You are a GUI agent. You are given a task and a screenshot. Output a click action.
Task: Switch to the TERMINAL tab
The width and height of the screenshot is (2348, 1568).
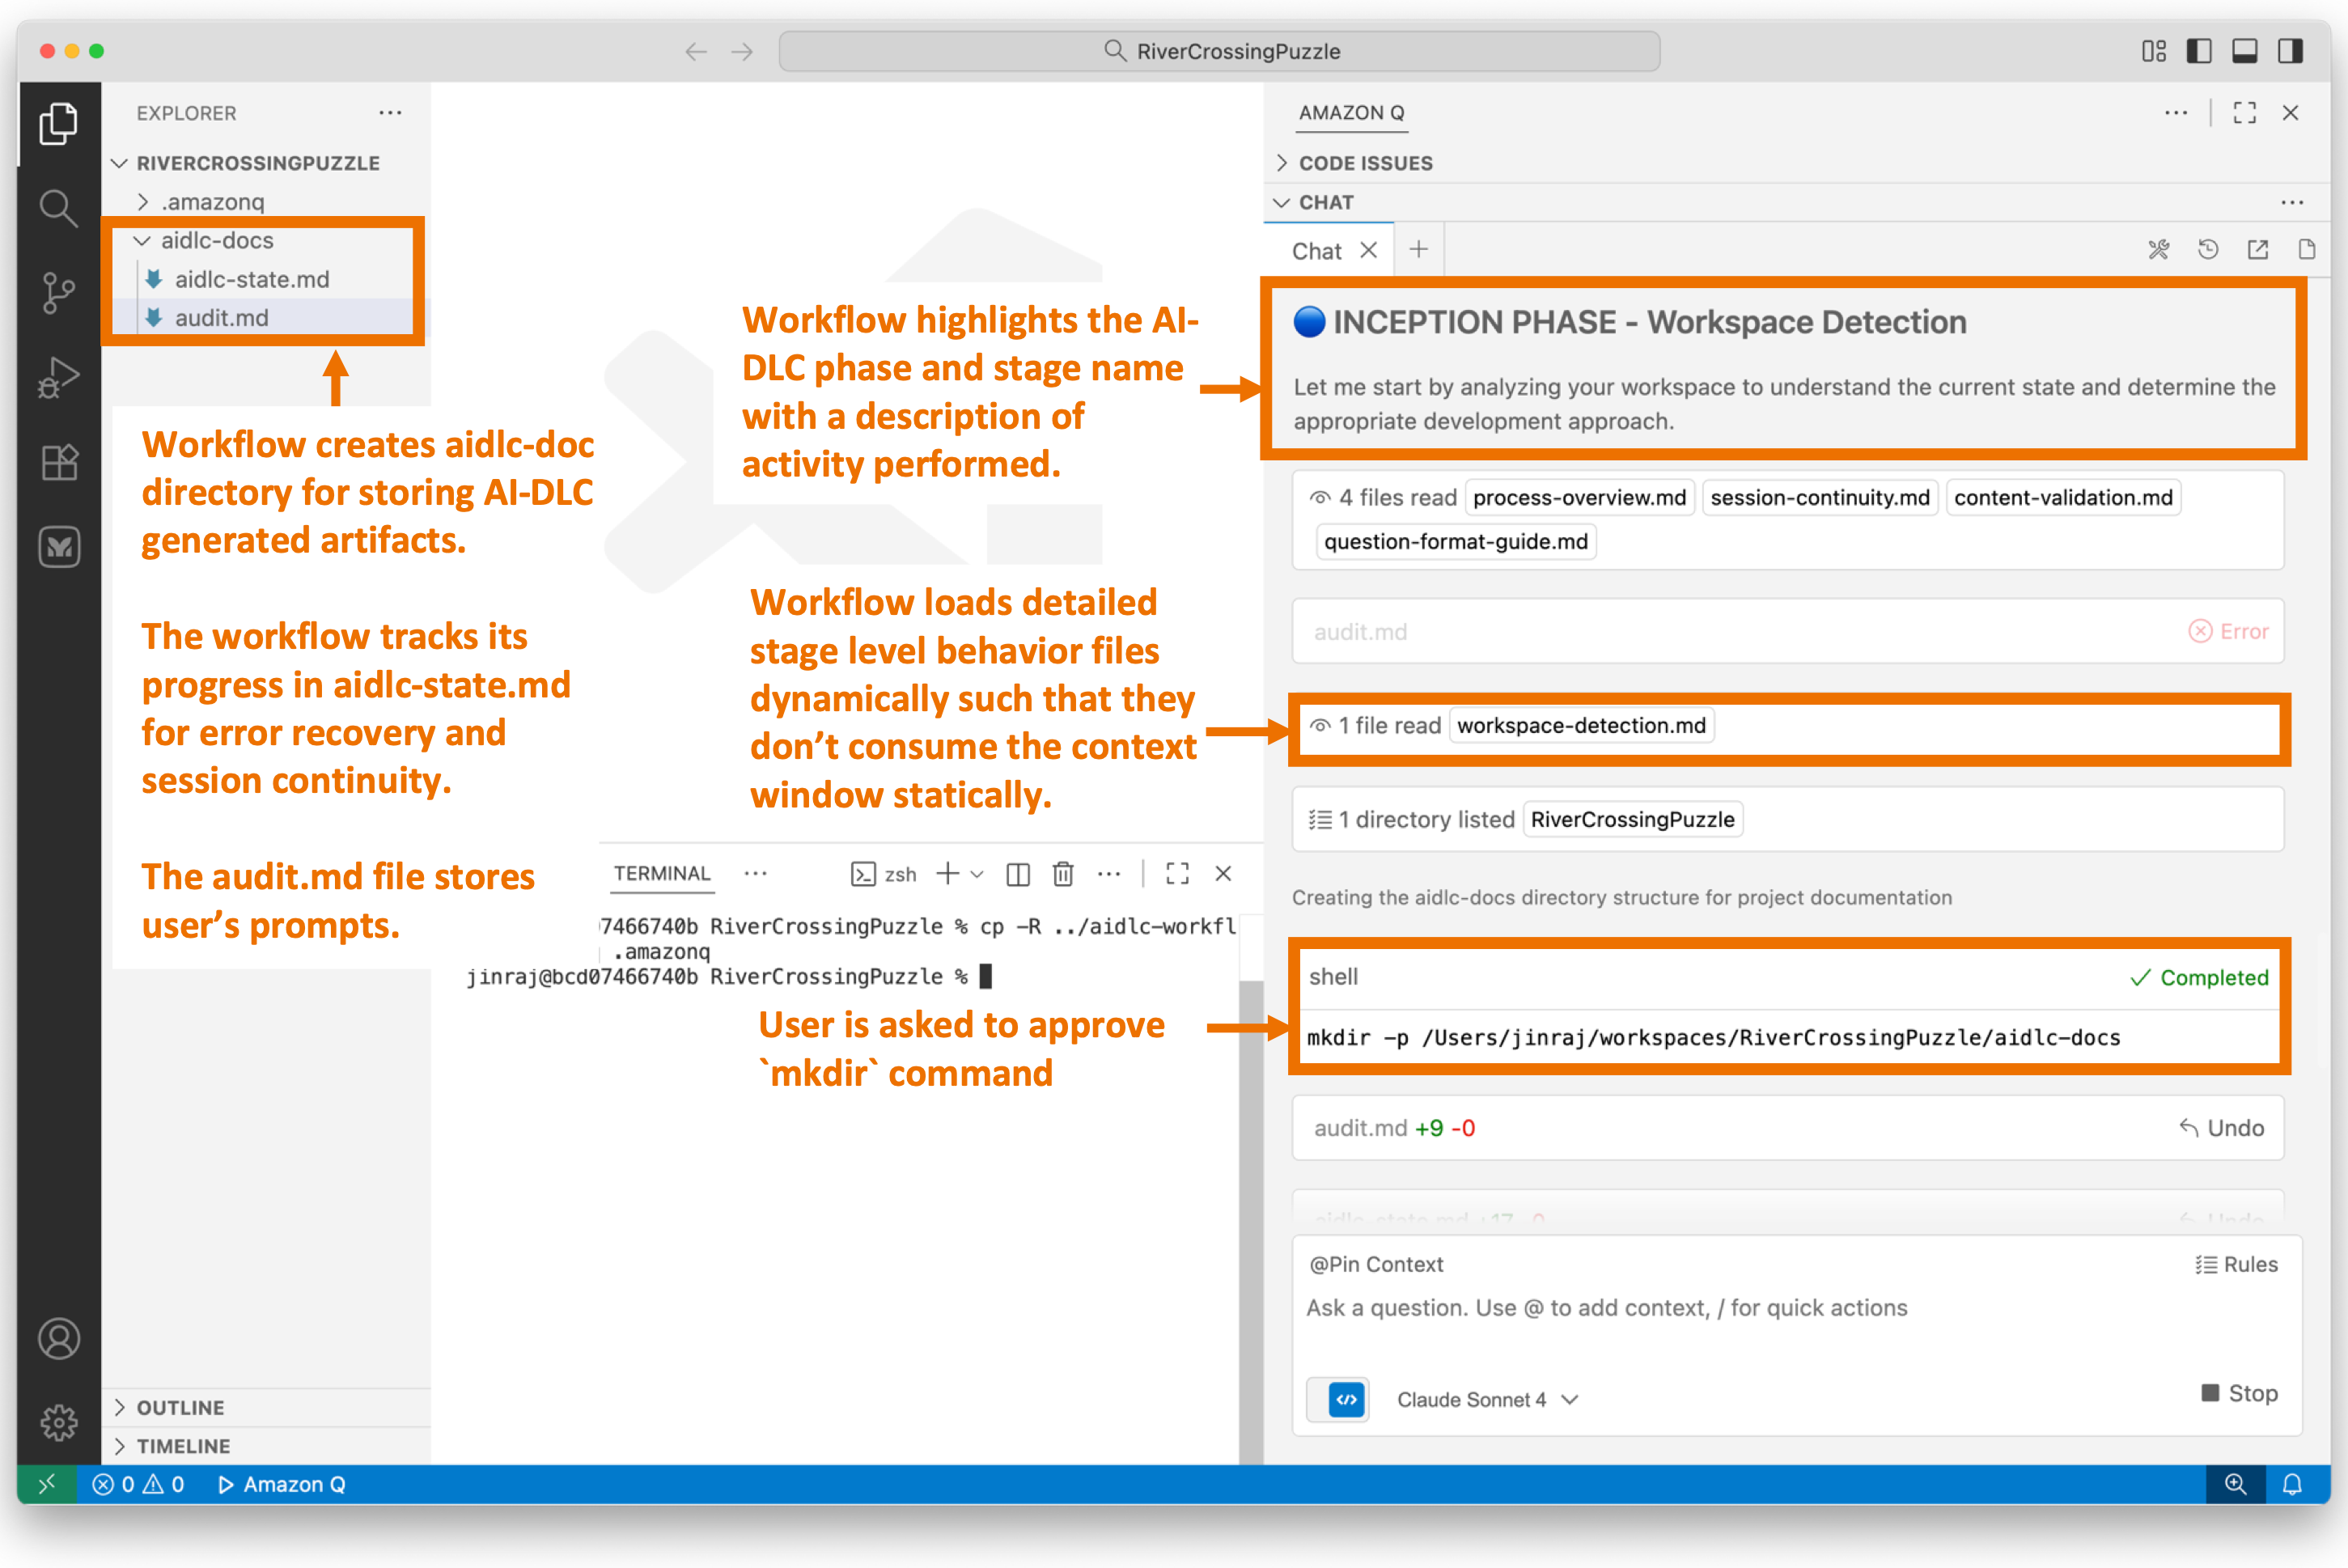pos(661,873)
